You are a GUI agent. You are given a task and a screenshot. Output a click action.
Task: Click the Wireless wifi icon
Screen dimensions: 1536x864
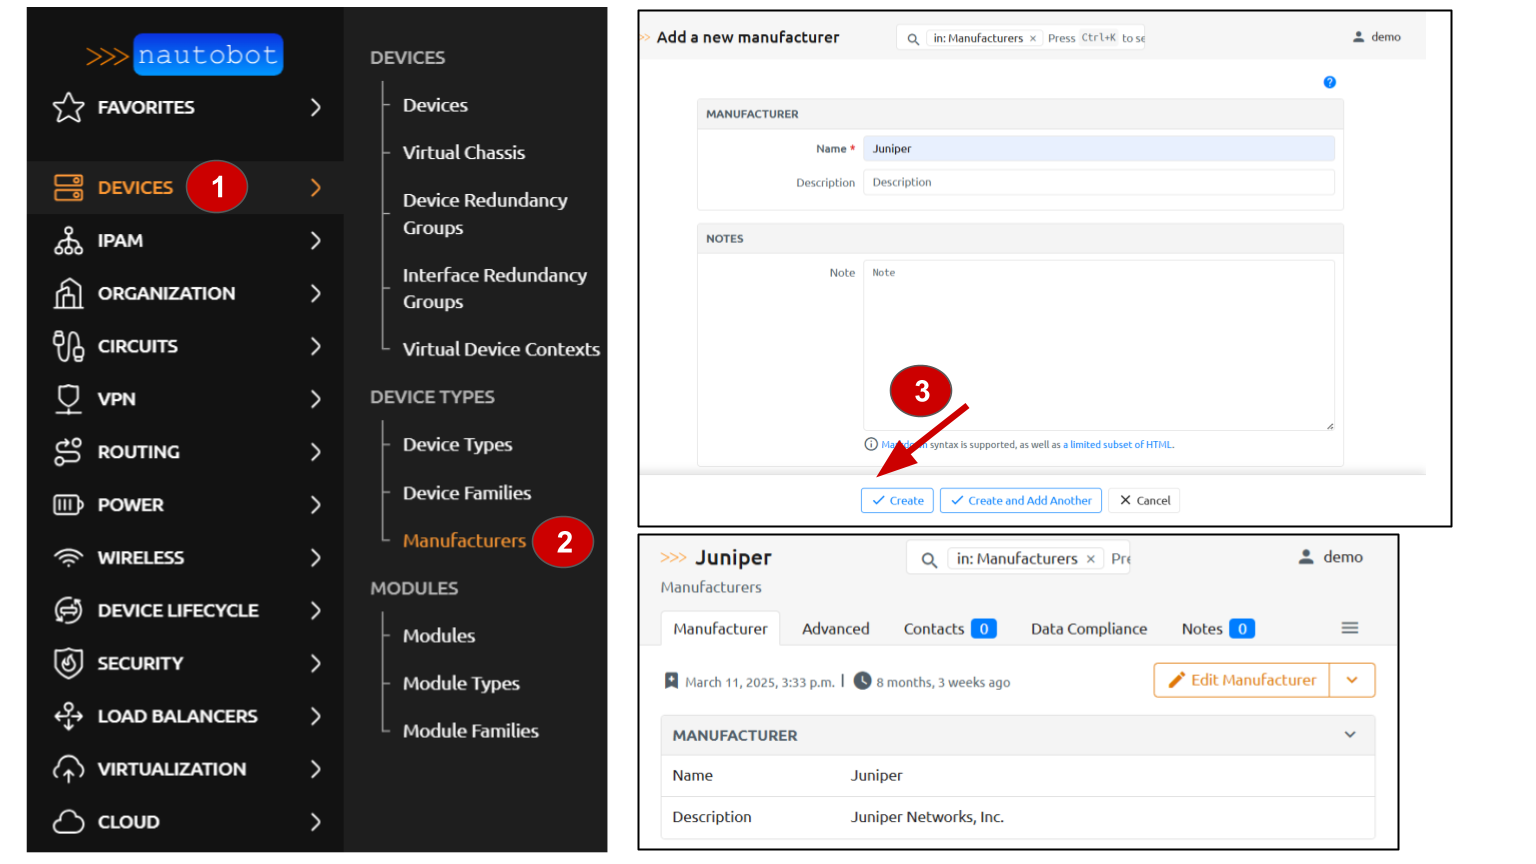point(68,558)
